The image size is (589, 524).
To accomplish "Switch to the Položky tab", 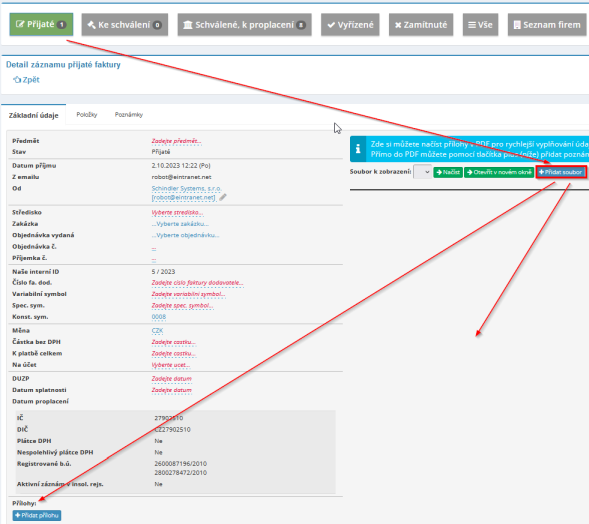I will [87, 115].
